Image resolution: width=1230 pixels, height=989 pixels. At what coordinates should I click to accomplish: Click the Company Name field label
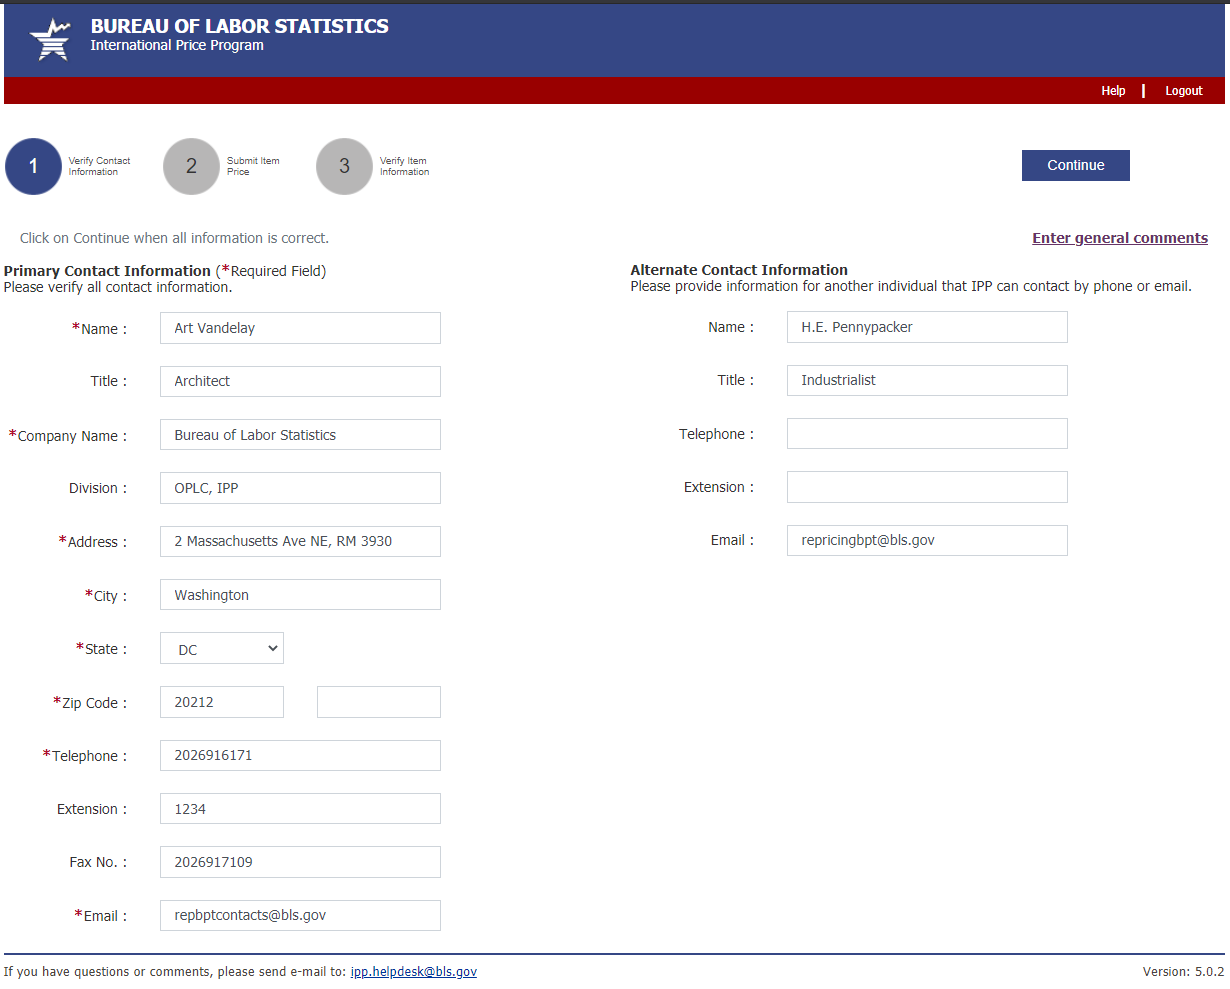pyautogui.click(x=68, y=436)
